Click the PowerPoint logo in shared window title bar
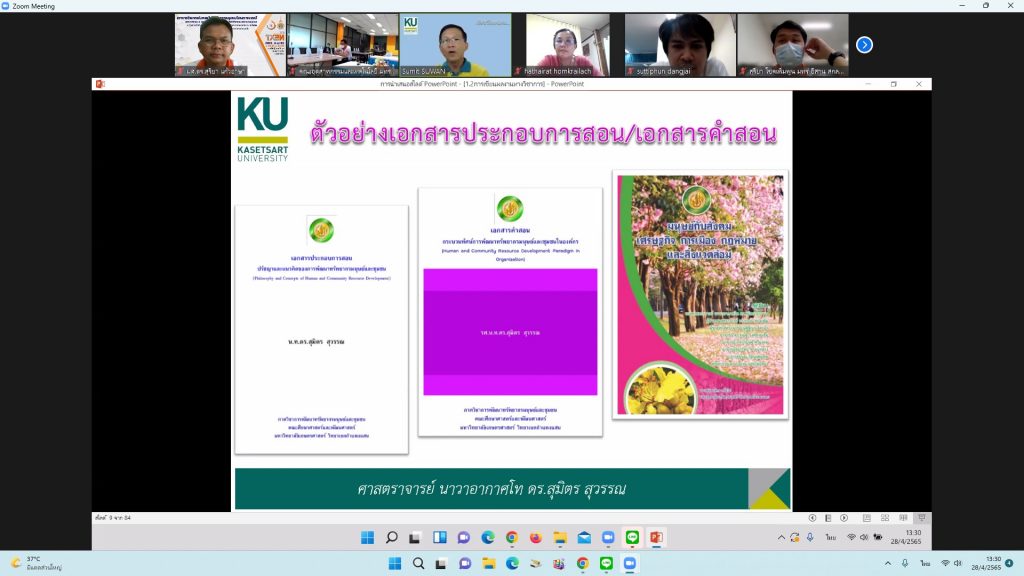1024x576 pixels. 100,84
